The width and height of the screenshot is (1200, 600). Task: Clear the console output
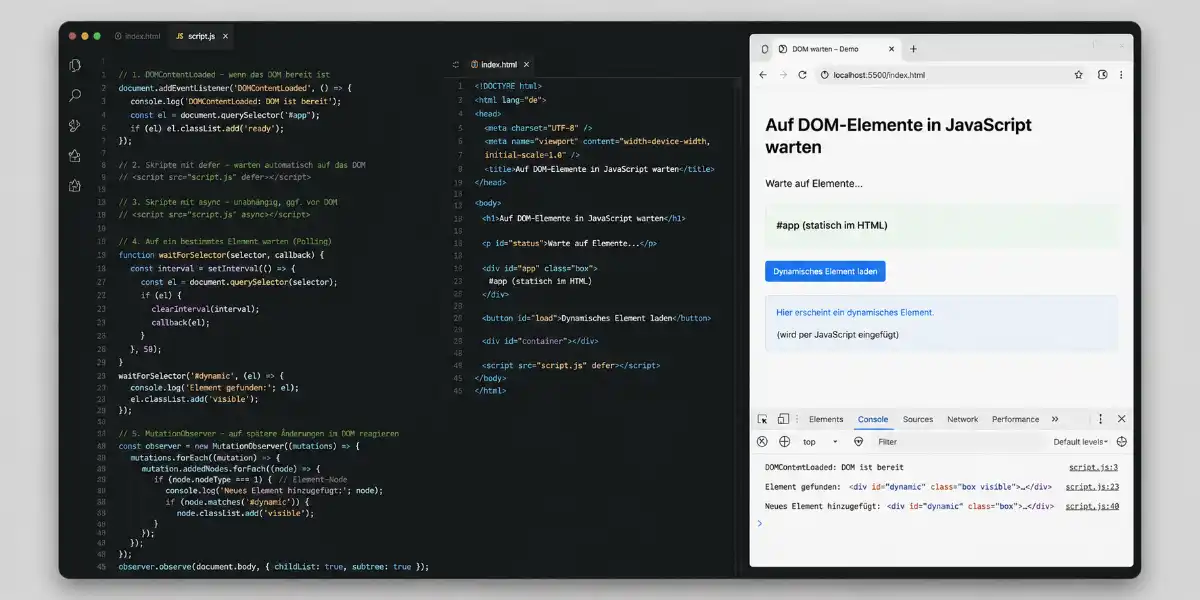pyautogui.click(x=762, y=441)
